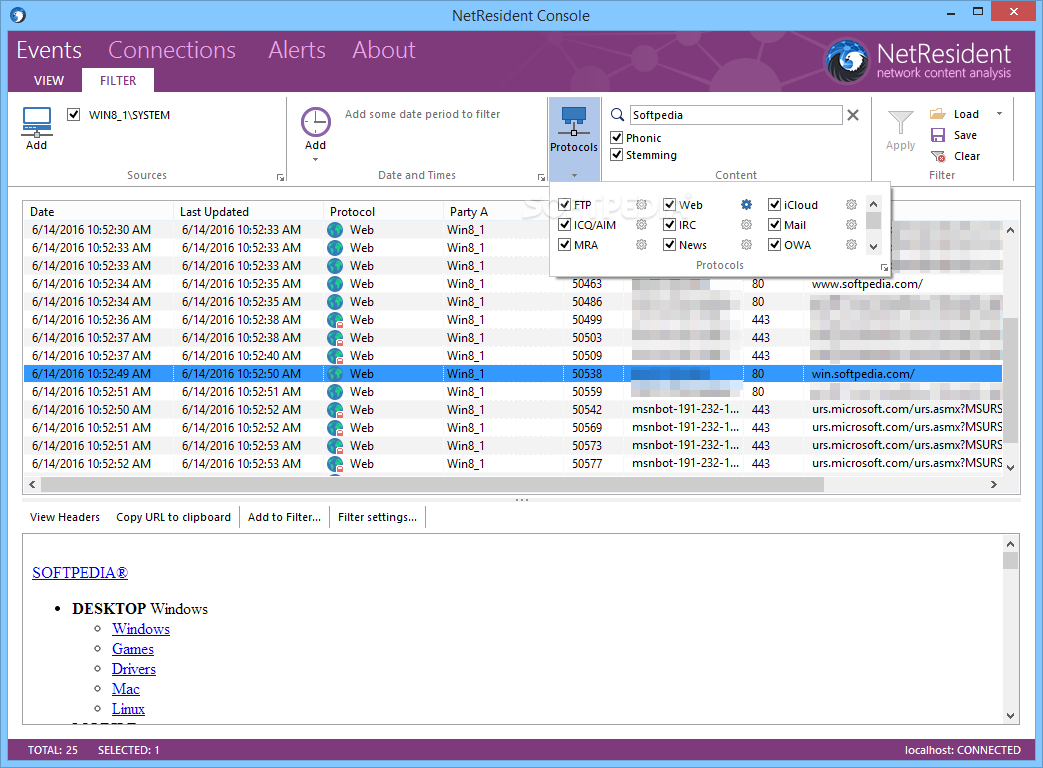Open FTP protocol settings gear
Screen dimensions: 1043x768
coord(641,205)
